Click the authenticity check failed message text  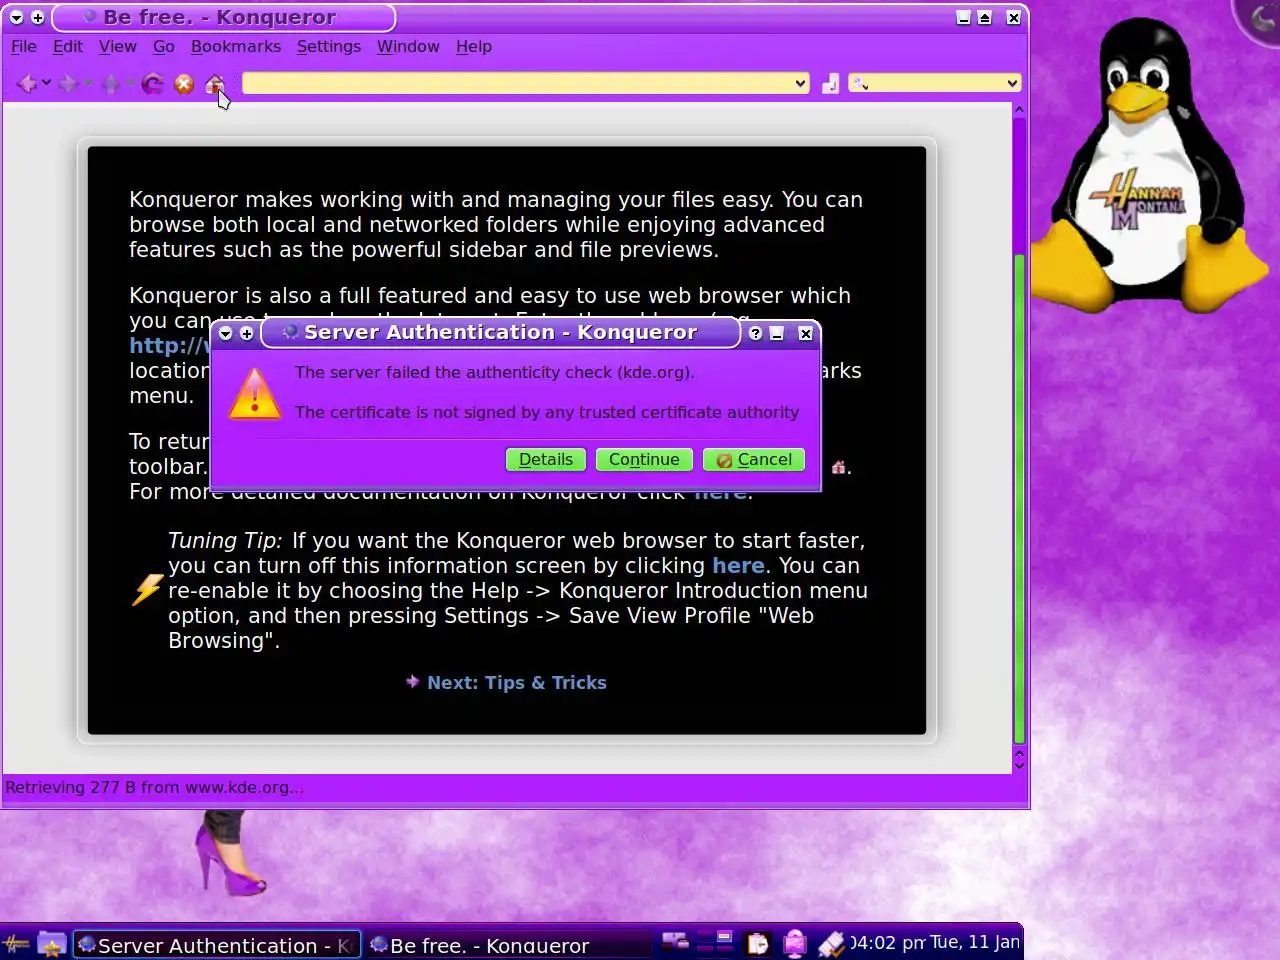coord(494,372)
